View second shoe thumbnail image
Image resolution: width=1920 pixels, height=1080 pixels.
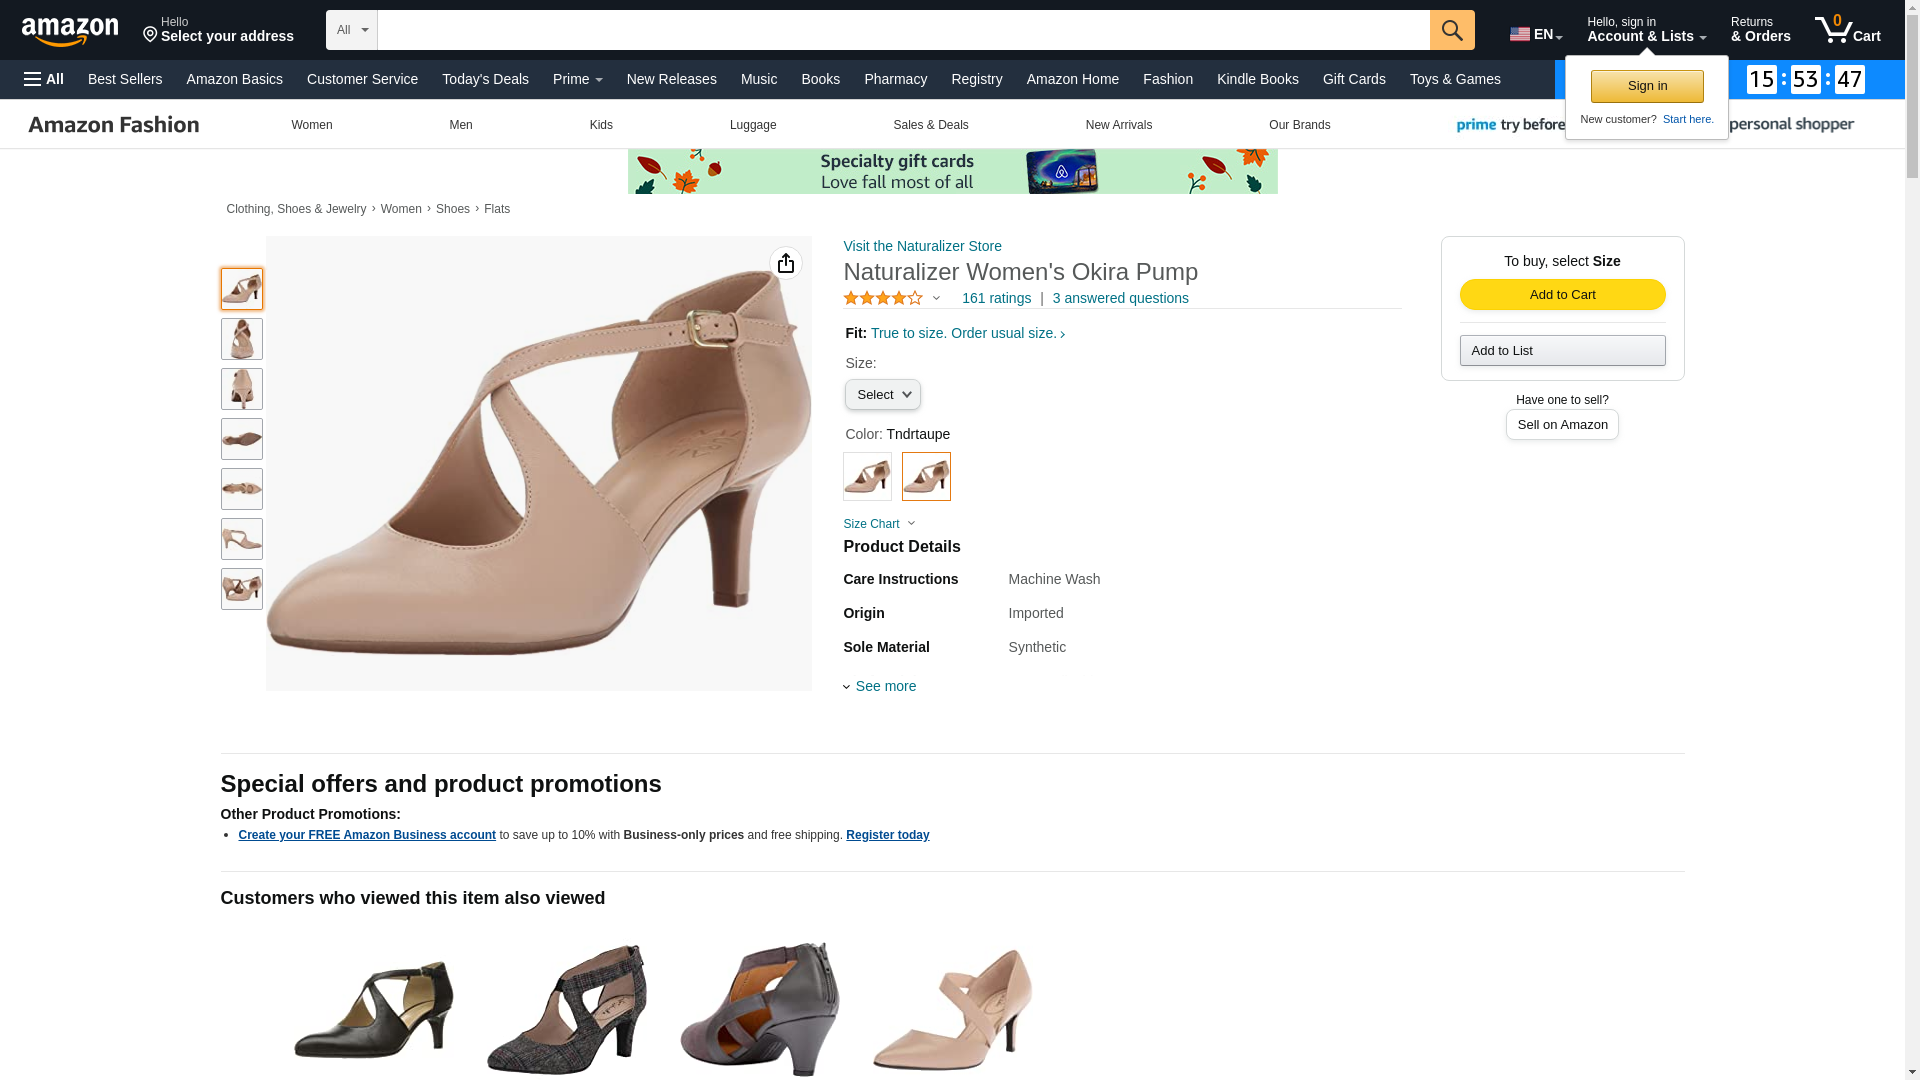[x=241, y=339]
